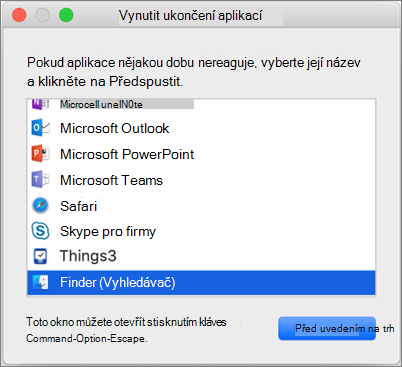This screenshot has height=367, width=402.
Task: Select the partially visible OneNote row text
Action: [101, 104]
